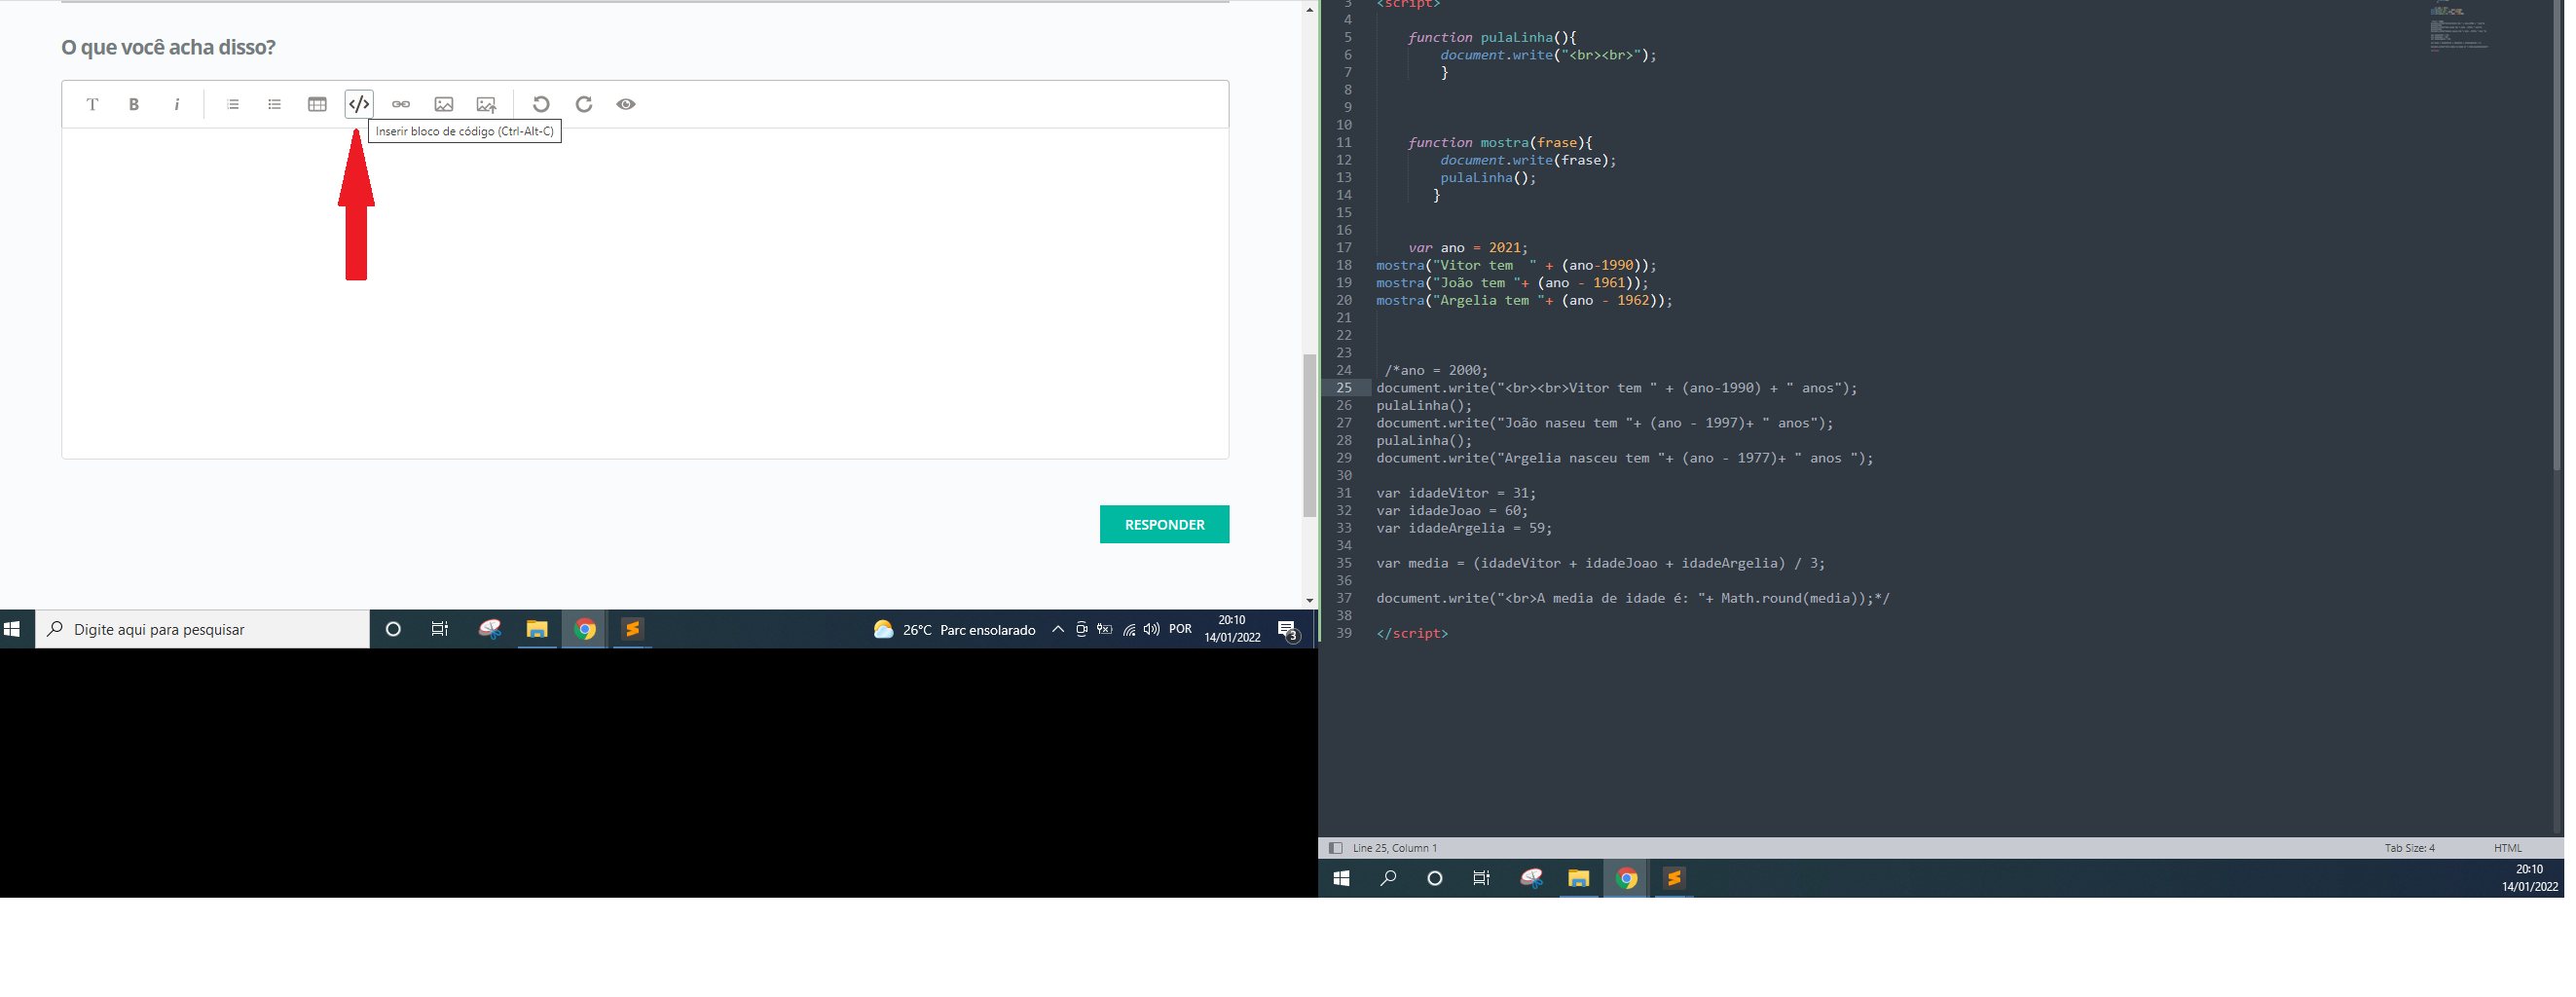2576x997 pixels.
Task: Click the POR language indicator
Action: (1180, 629)
